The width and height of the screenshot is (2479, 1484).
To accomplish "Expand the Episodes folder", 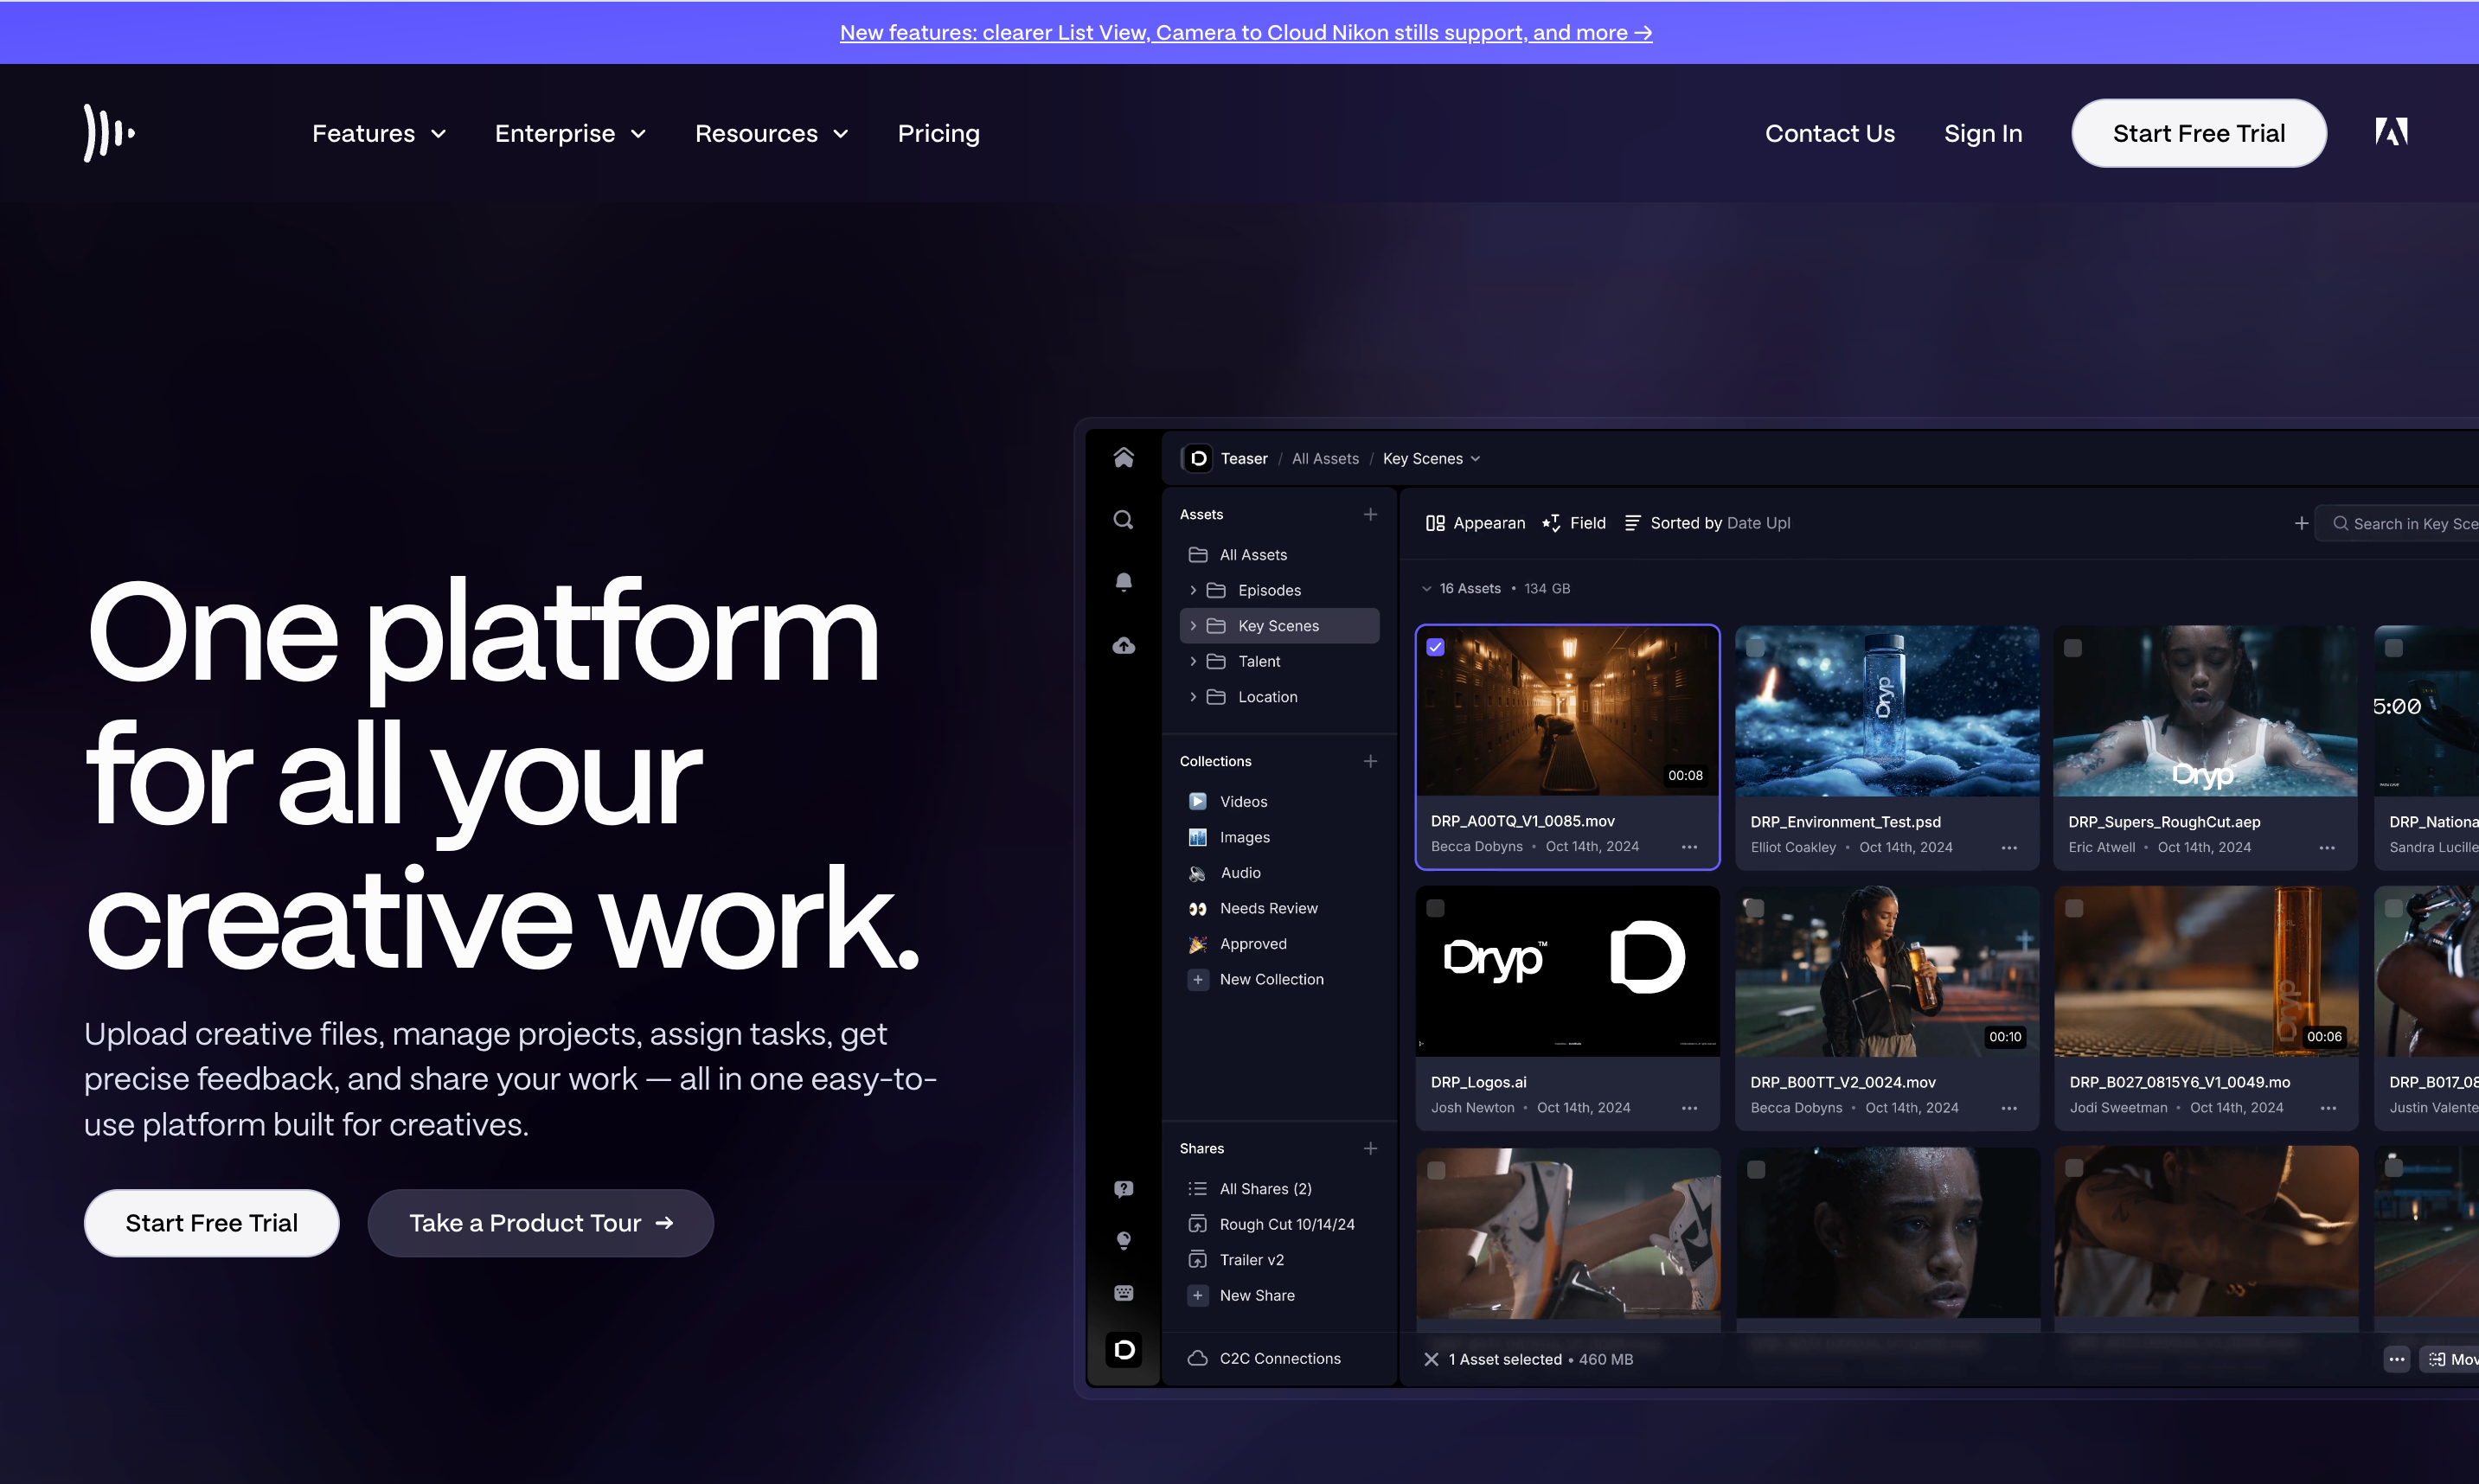I will click(x=1192, y=590).
